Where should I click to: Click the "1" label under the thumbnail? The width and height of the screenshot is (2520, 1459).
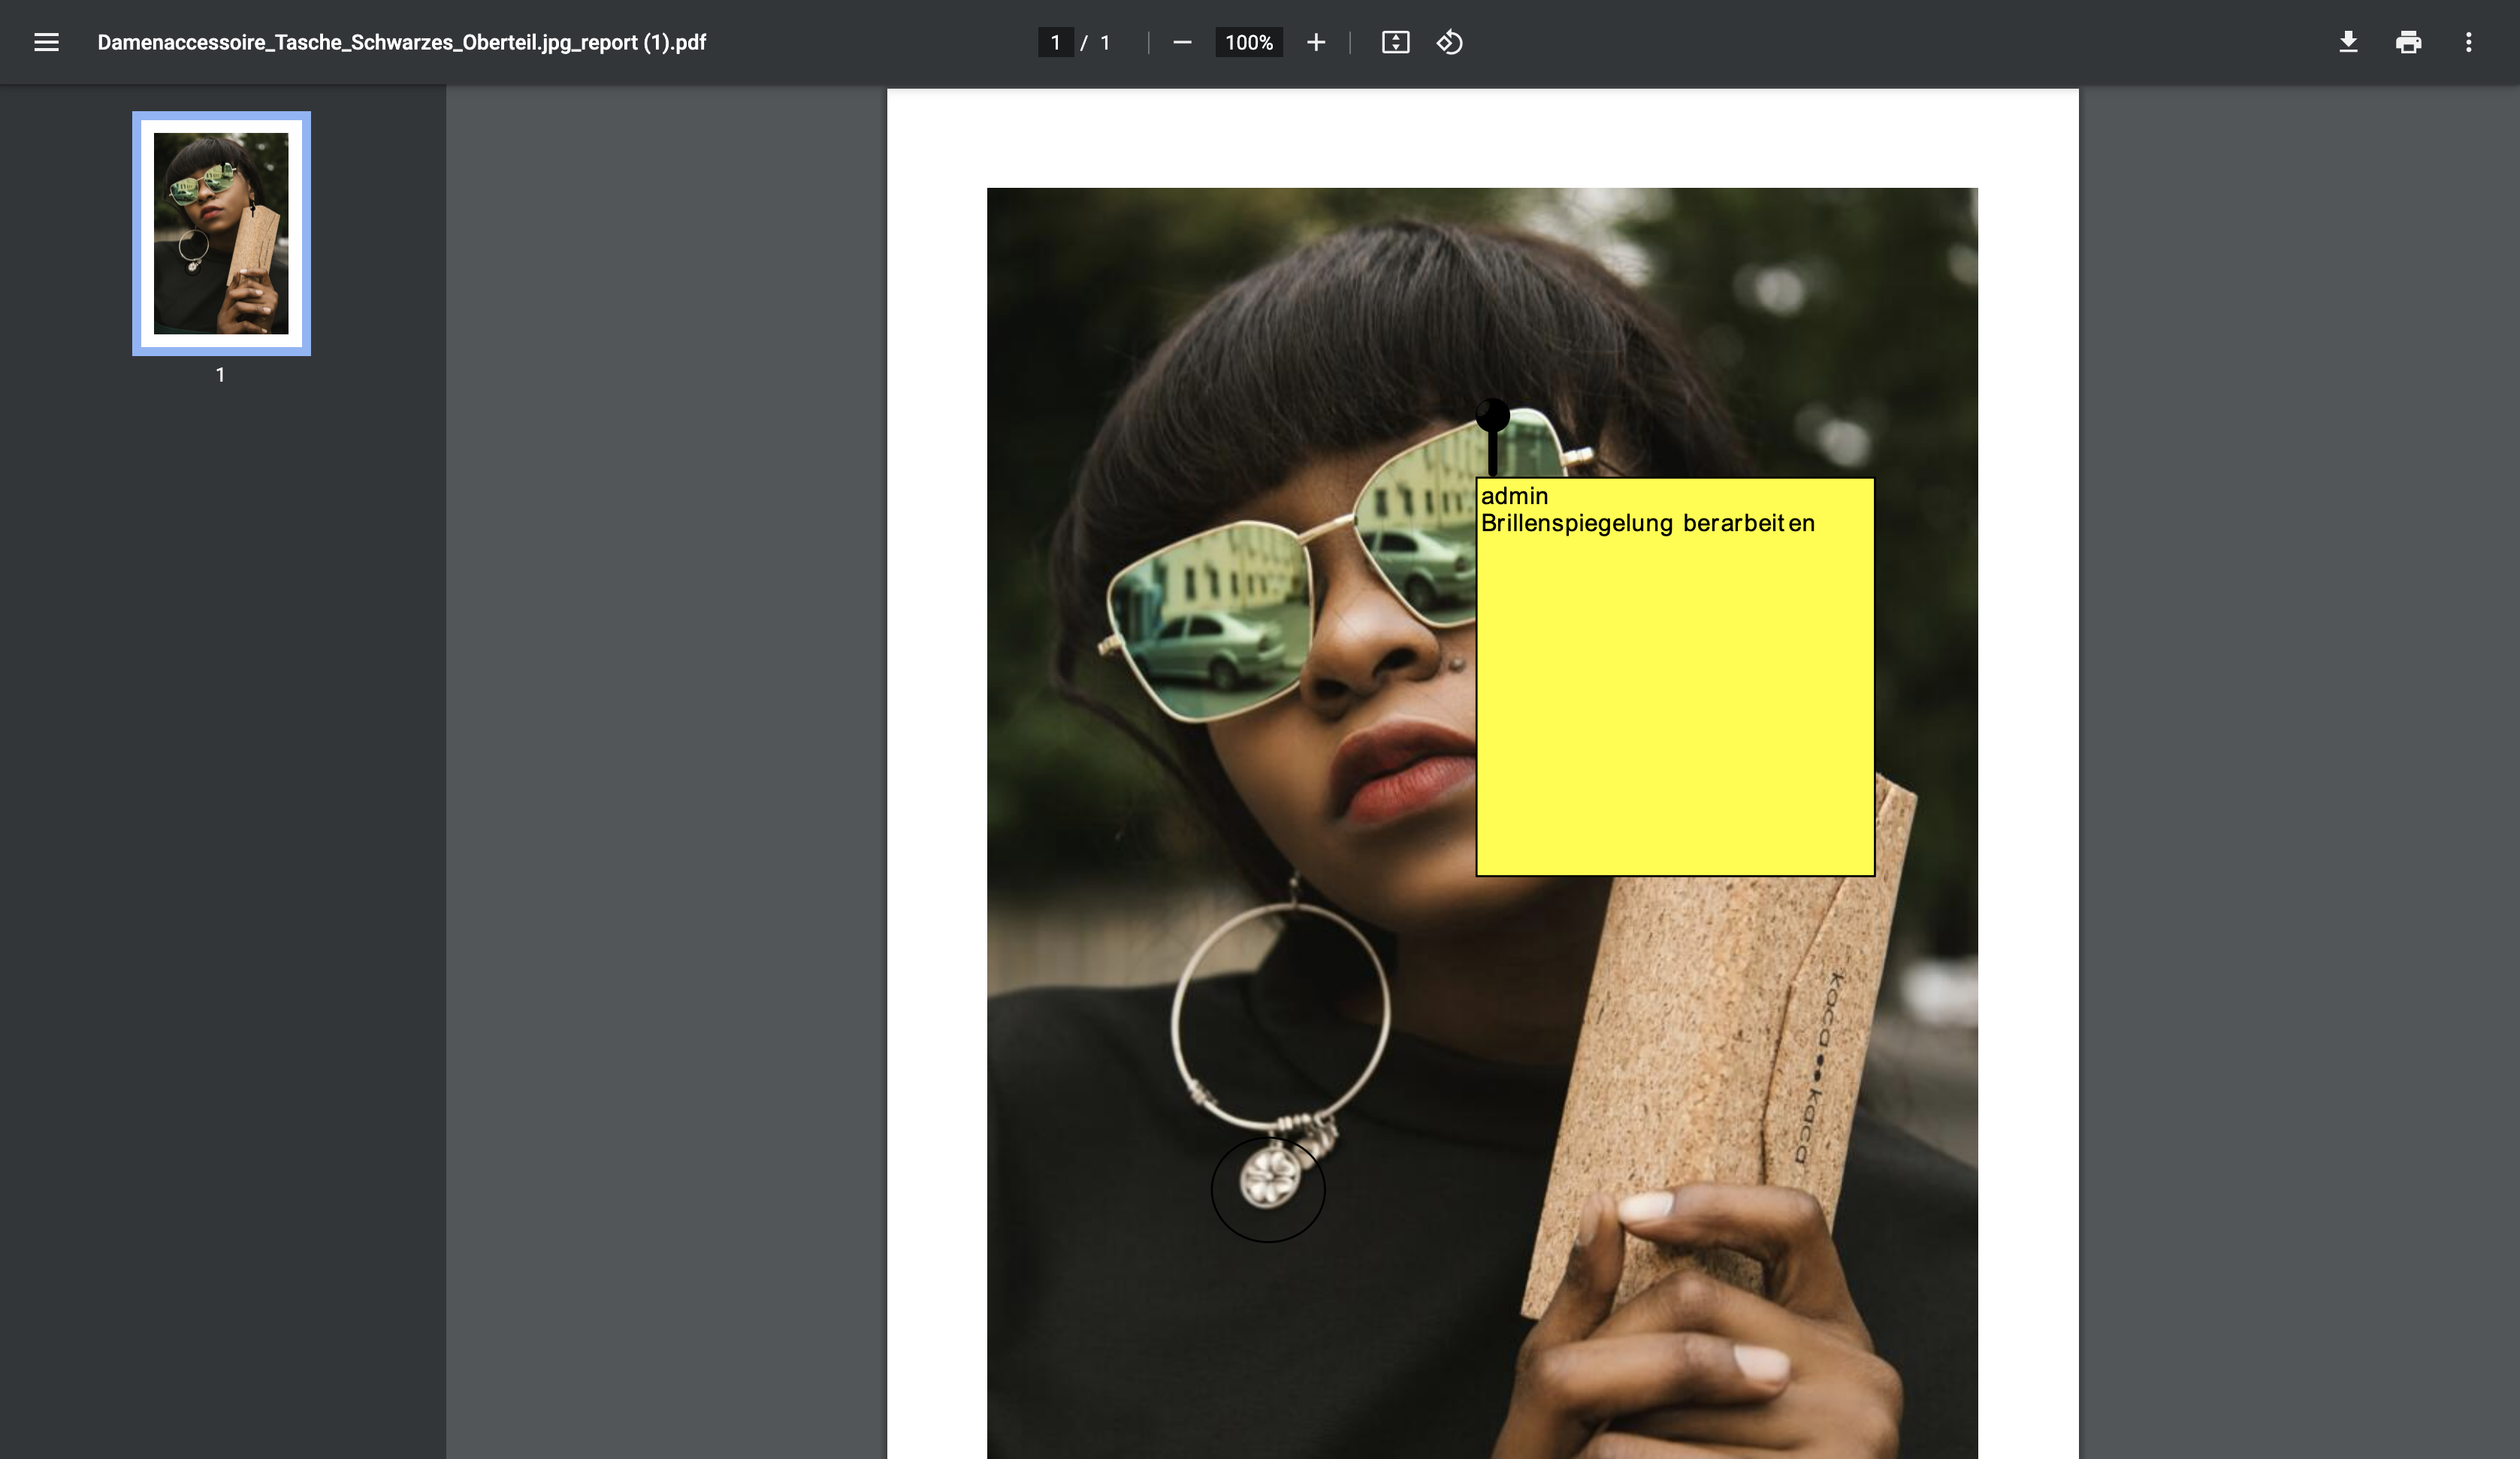[x=220, y=375]
